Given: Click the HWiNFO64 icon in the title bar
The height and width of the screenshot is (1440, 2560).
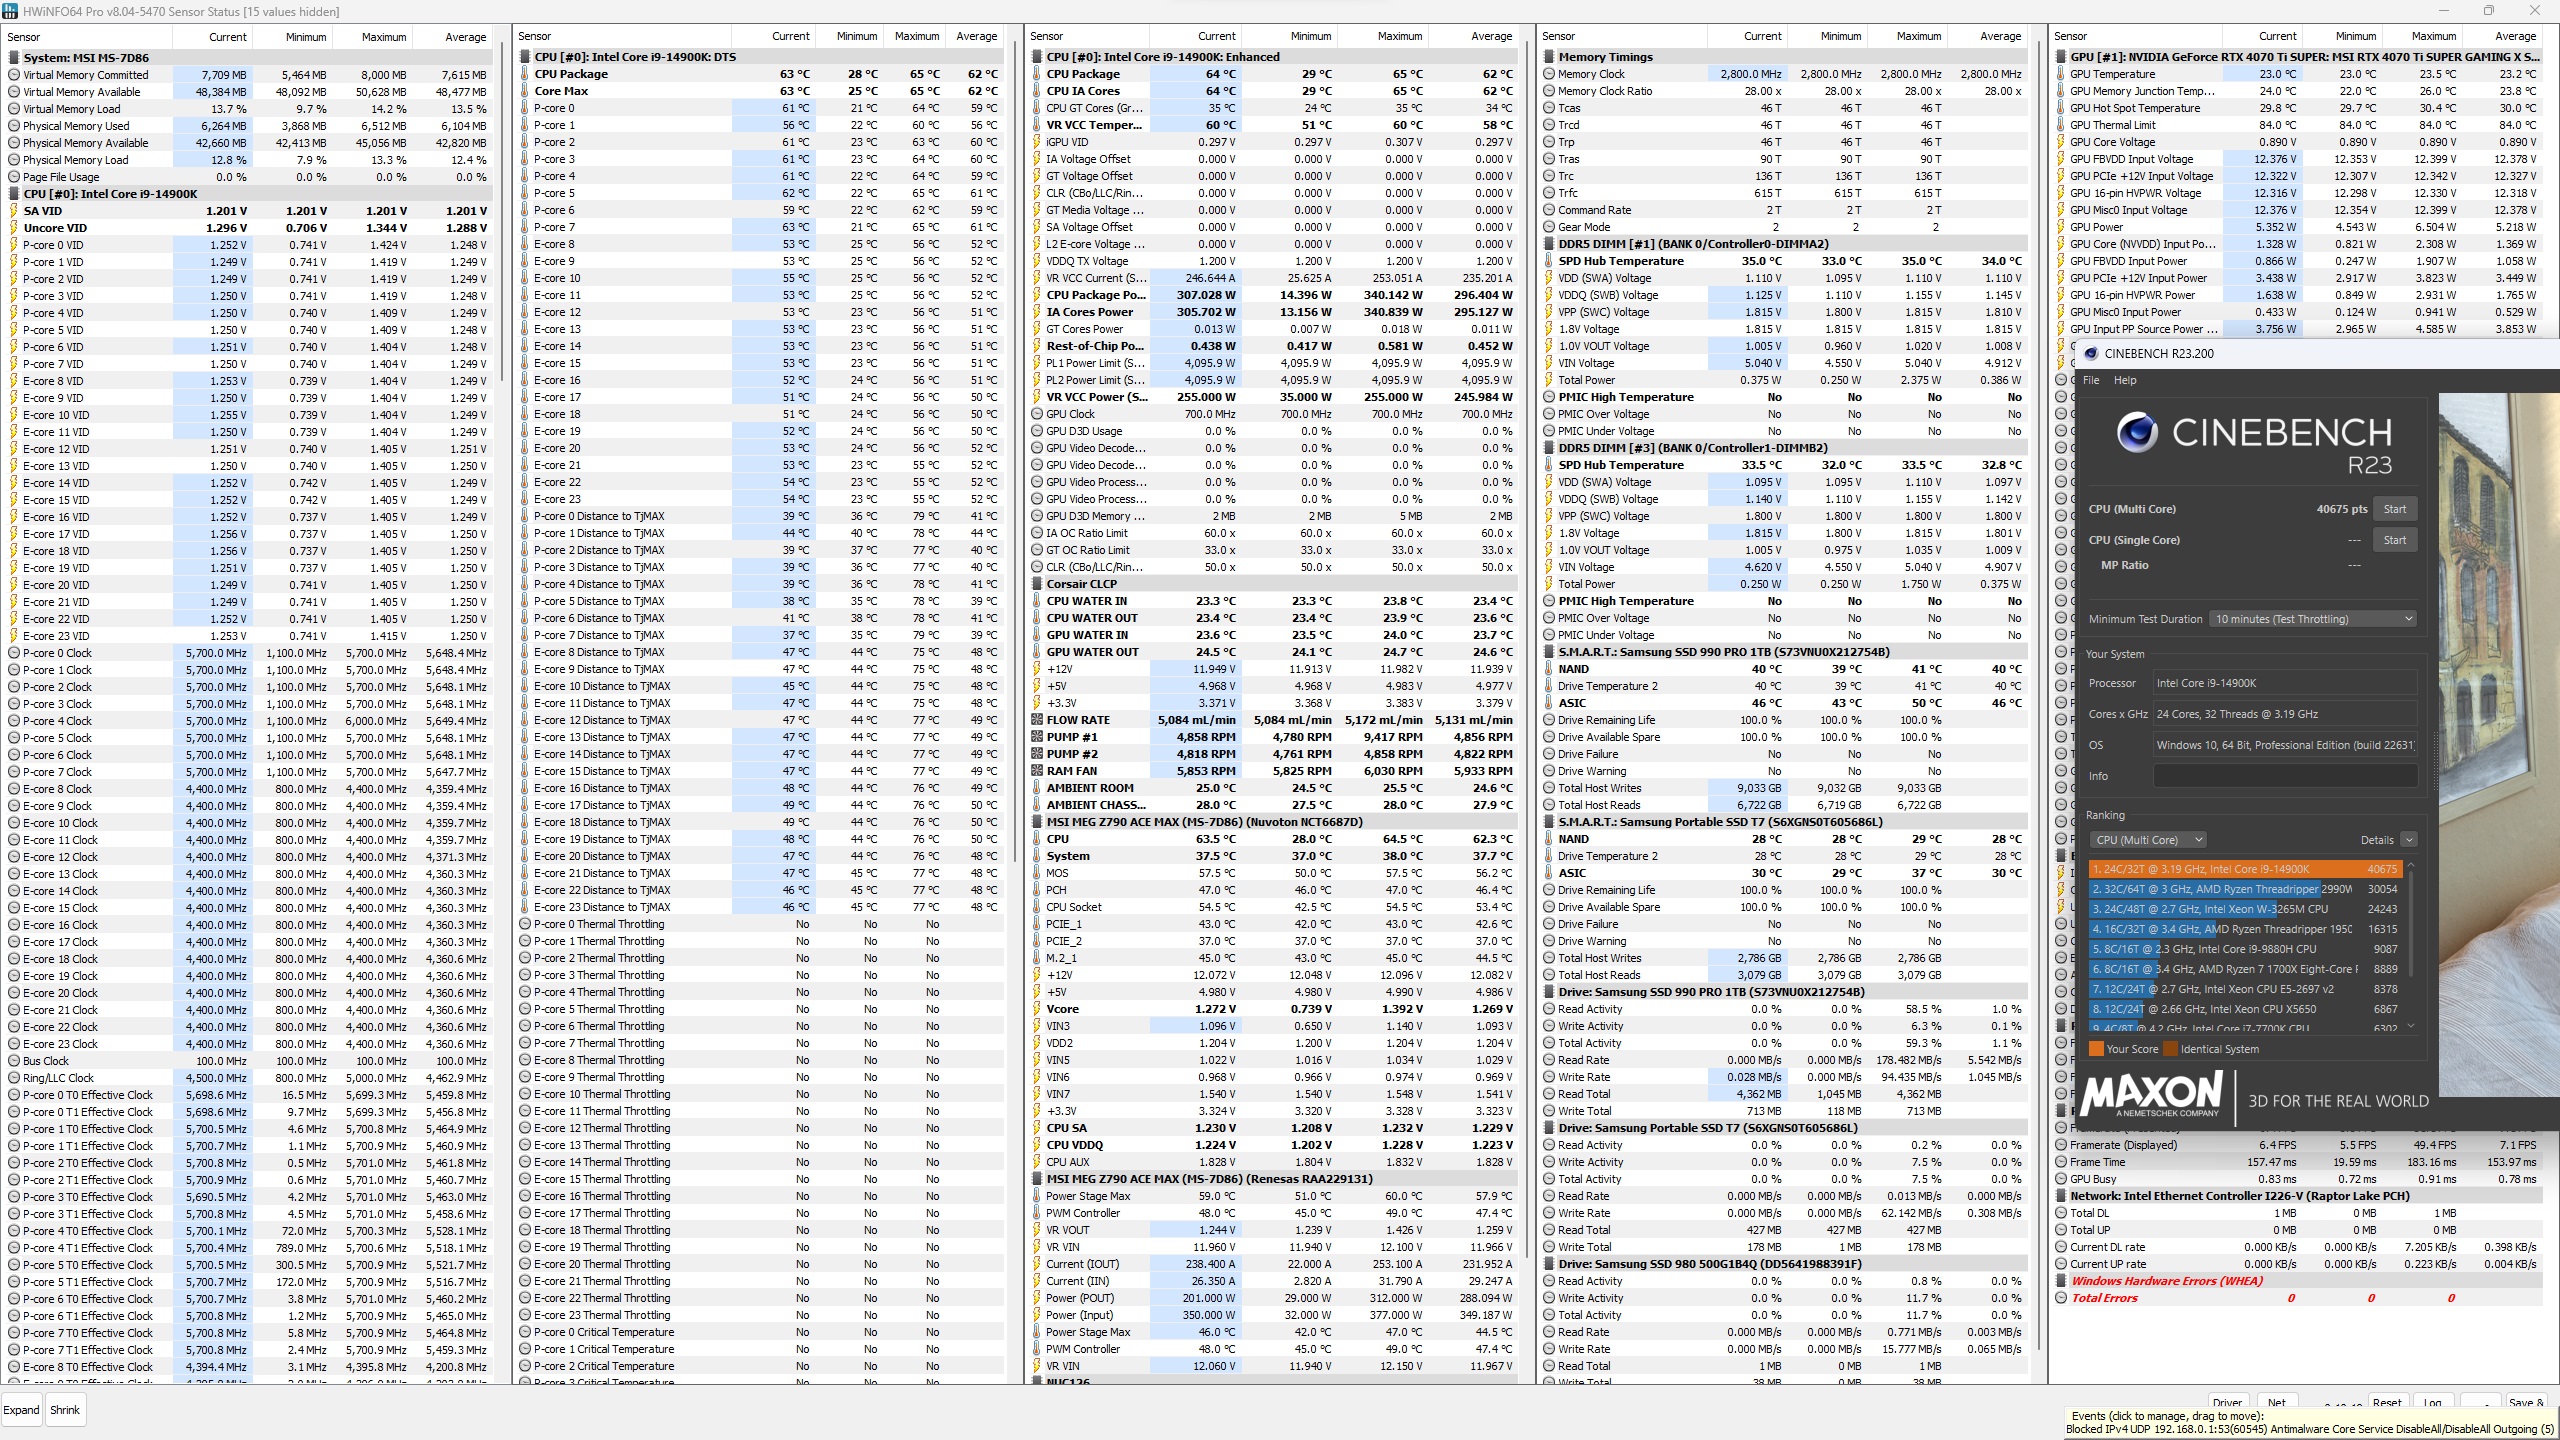Looking at the screenshot, I should coord(9,11).
